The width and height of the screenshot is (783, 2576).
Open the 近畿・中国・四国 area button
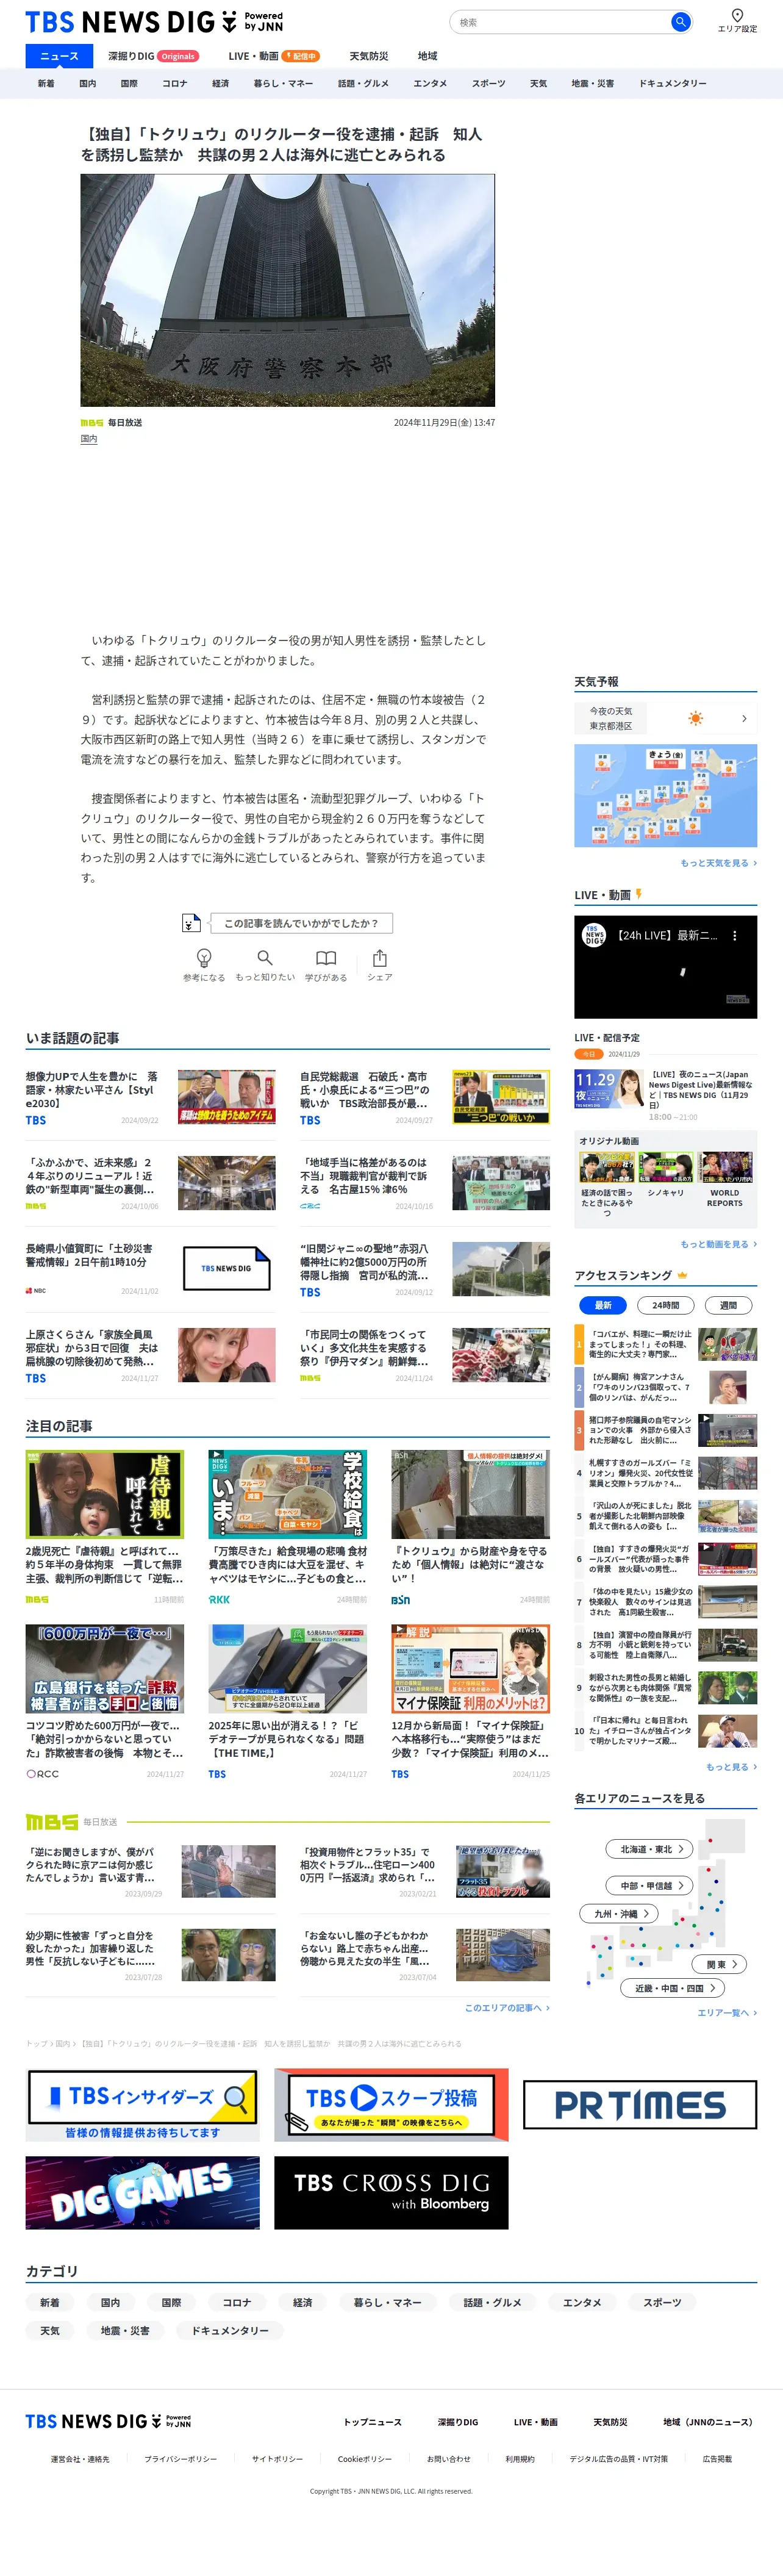point(673,1988)
